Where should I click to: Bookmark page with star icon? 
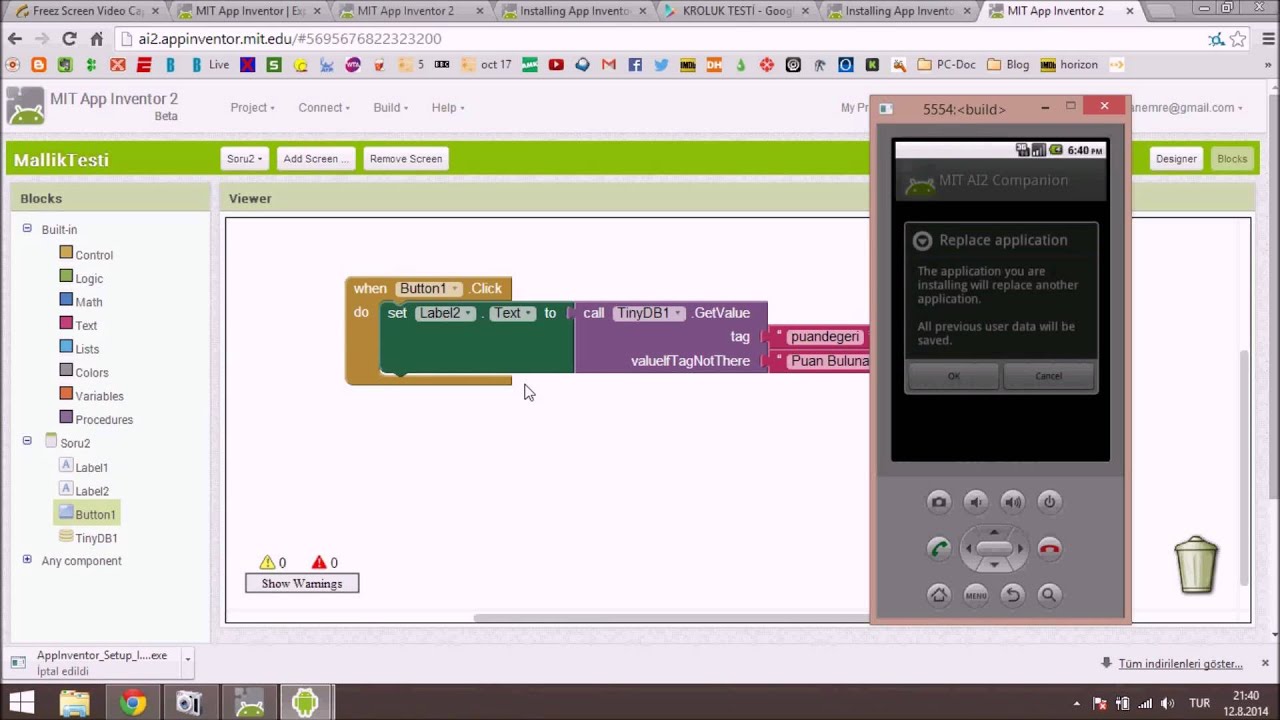1238,39
